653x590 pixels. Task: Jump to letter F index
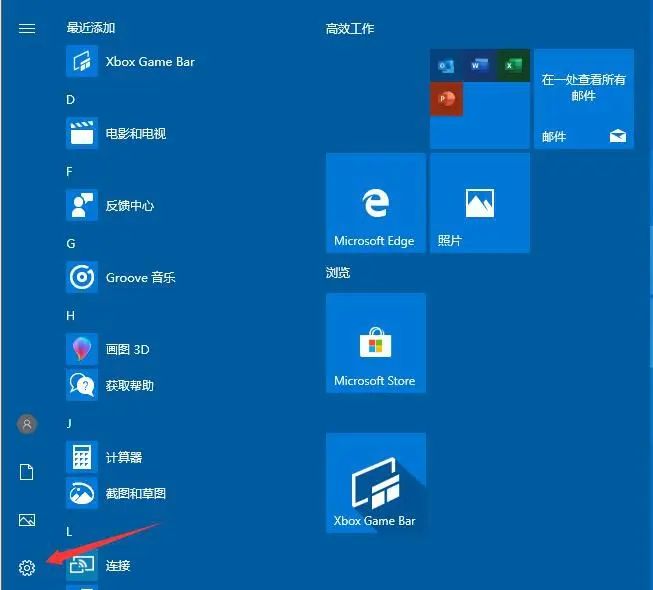[70, 171]
